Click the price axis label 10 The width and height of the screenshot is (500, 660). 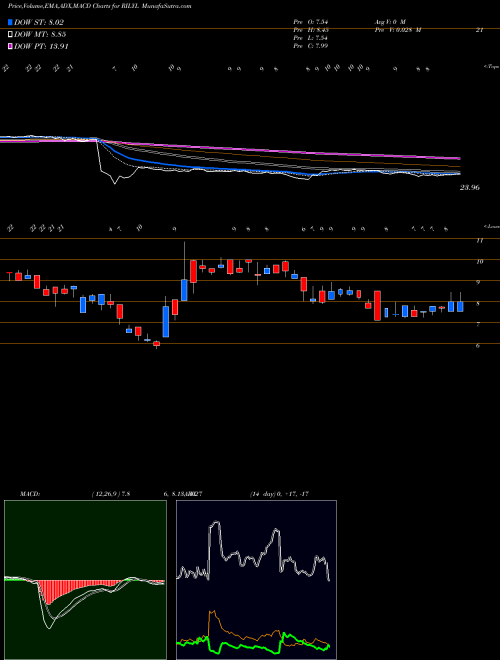click(x=479, y=262)
